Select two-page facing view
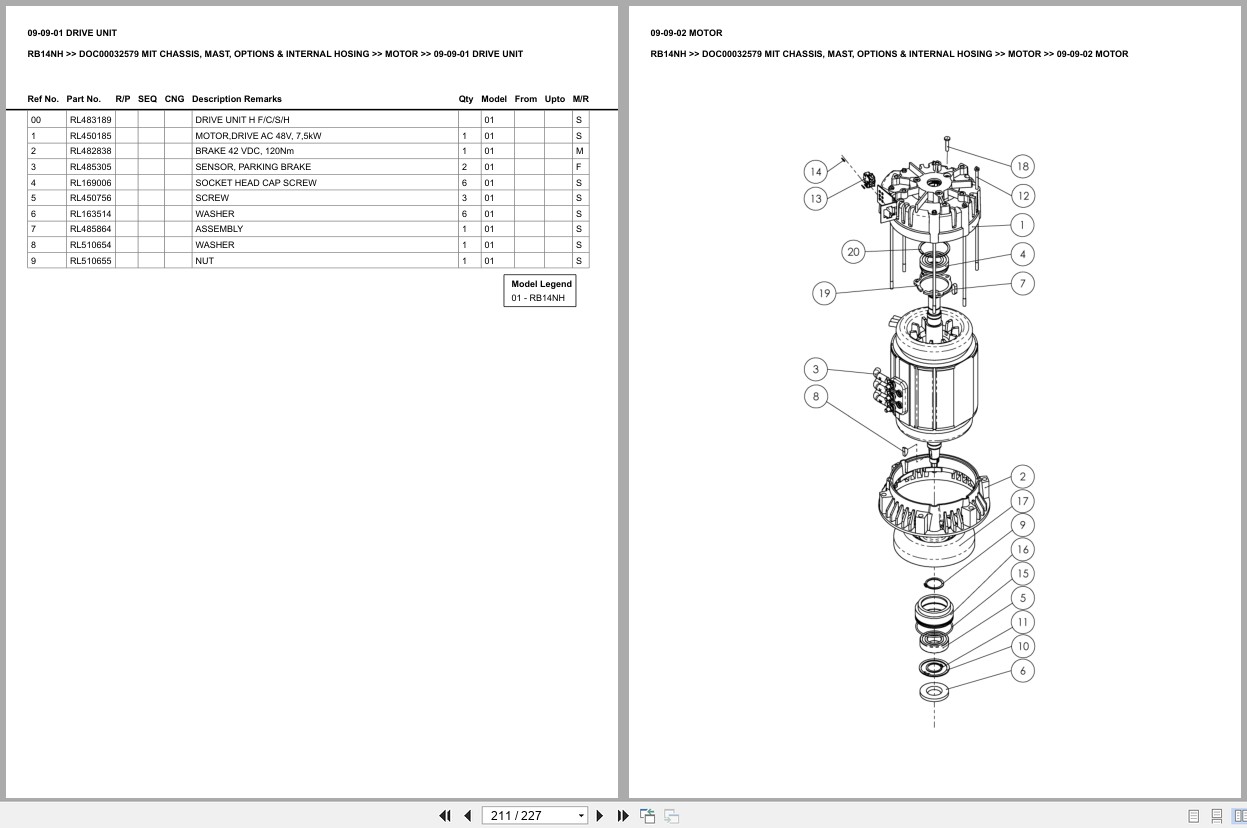Viewport: 1247px width, 828px height. [x=1239, y=816]
